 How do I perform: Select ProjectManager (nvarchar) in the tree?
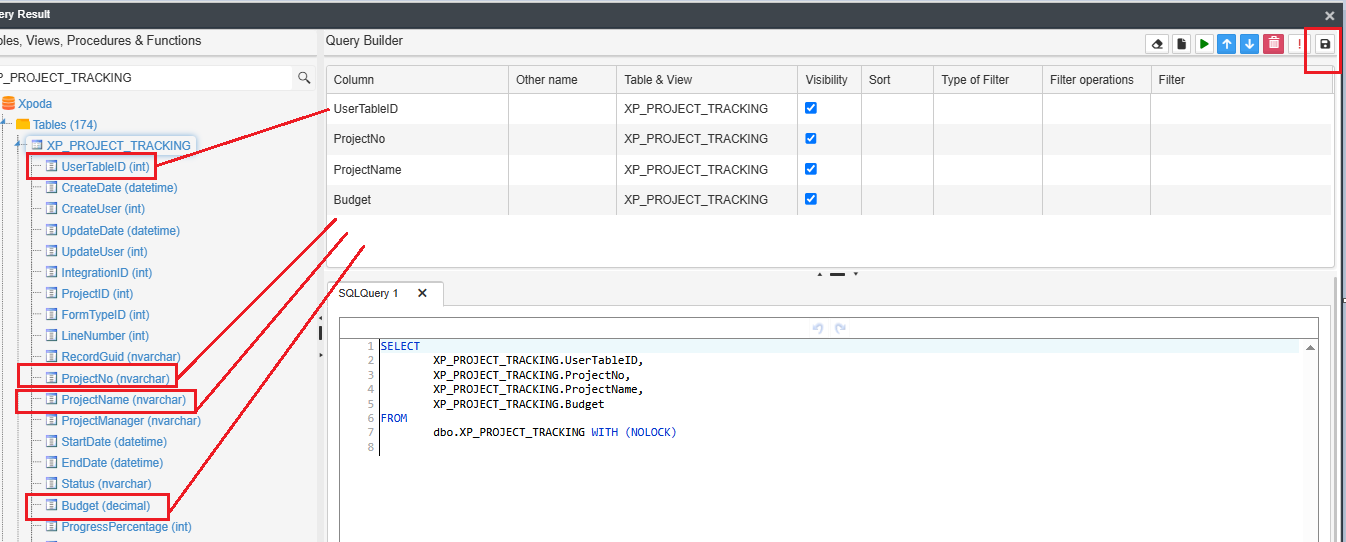pyautogui.click(x=131, y=420)
